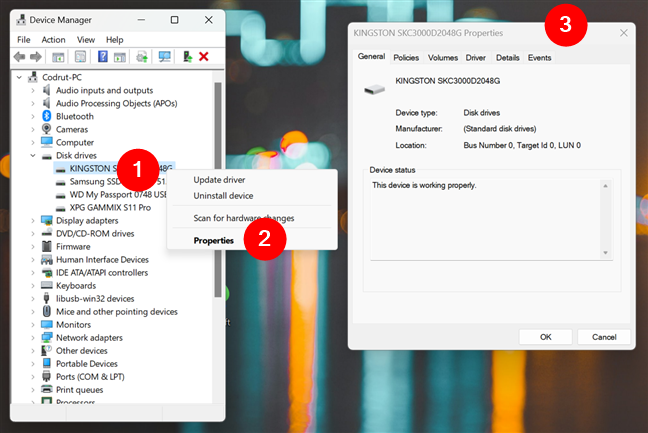Click the Codrut-PC computer icon
Viewport: 648px width, 433px height.
(x=33, y=77)
